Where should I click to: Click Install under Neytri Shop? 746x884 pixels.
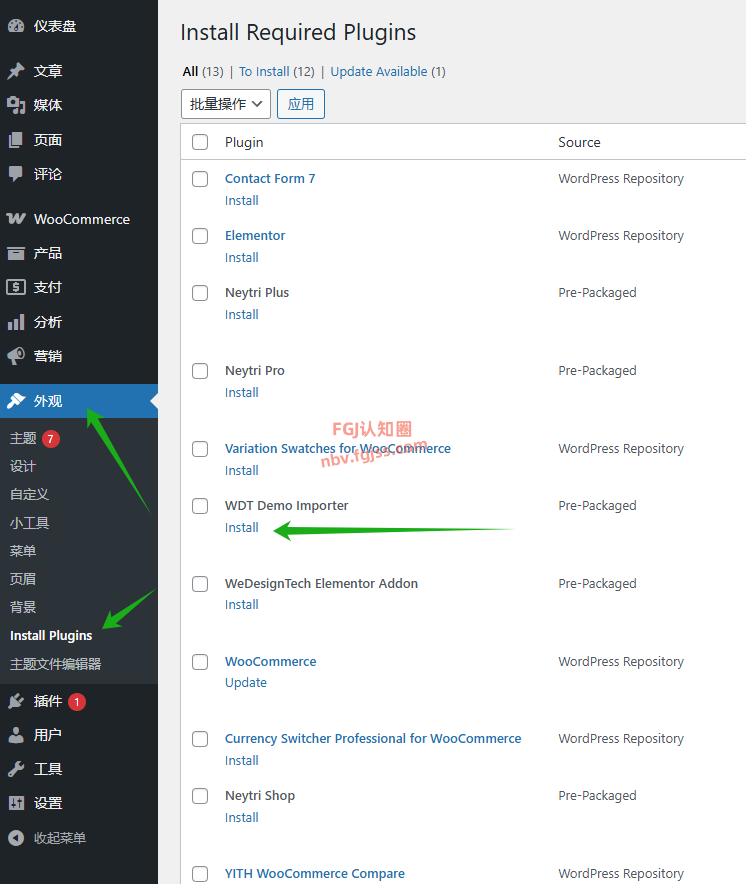tap(241, 817)
